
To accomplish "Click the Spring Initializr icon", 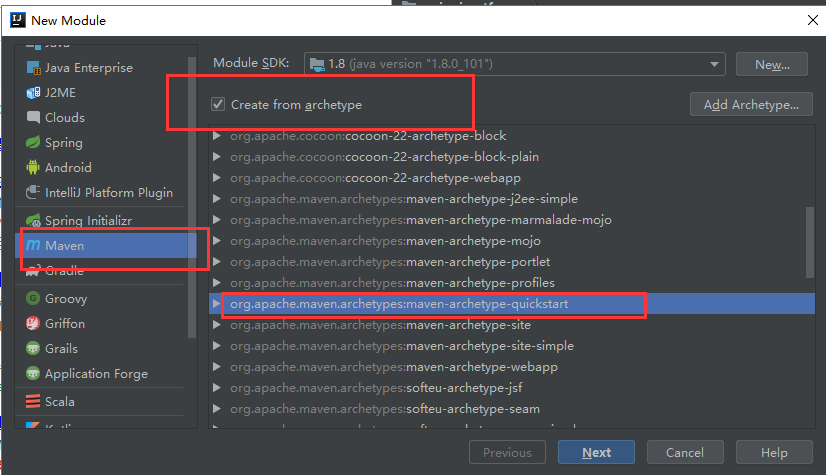I will pyautogui.click(x=33, y=220).
